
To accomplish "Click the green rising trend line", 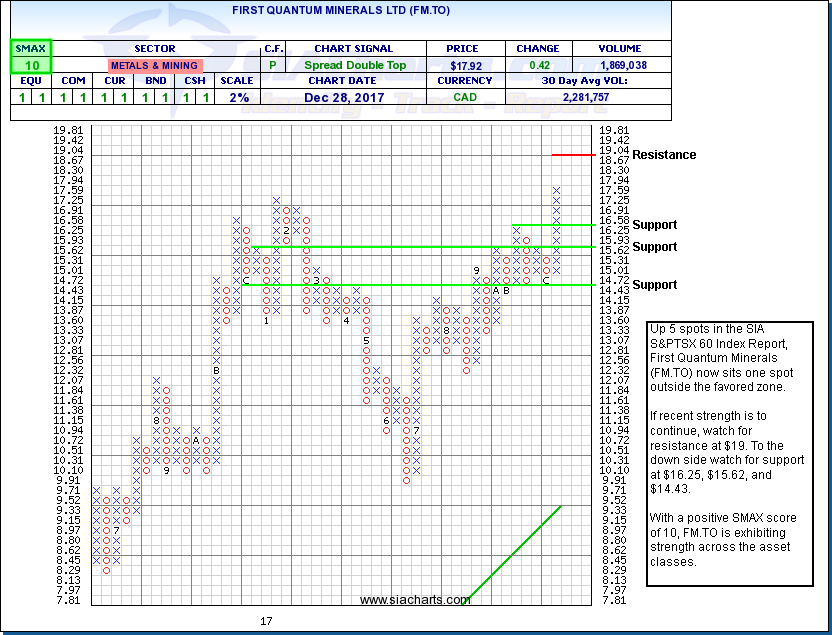I will tap(515, 553).
